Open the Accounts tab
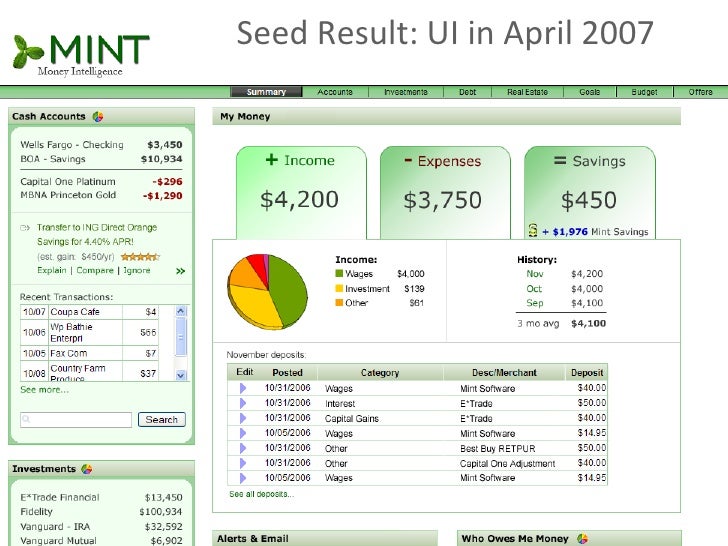 pyautogui.click(x=335, y=92)
